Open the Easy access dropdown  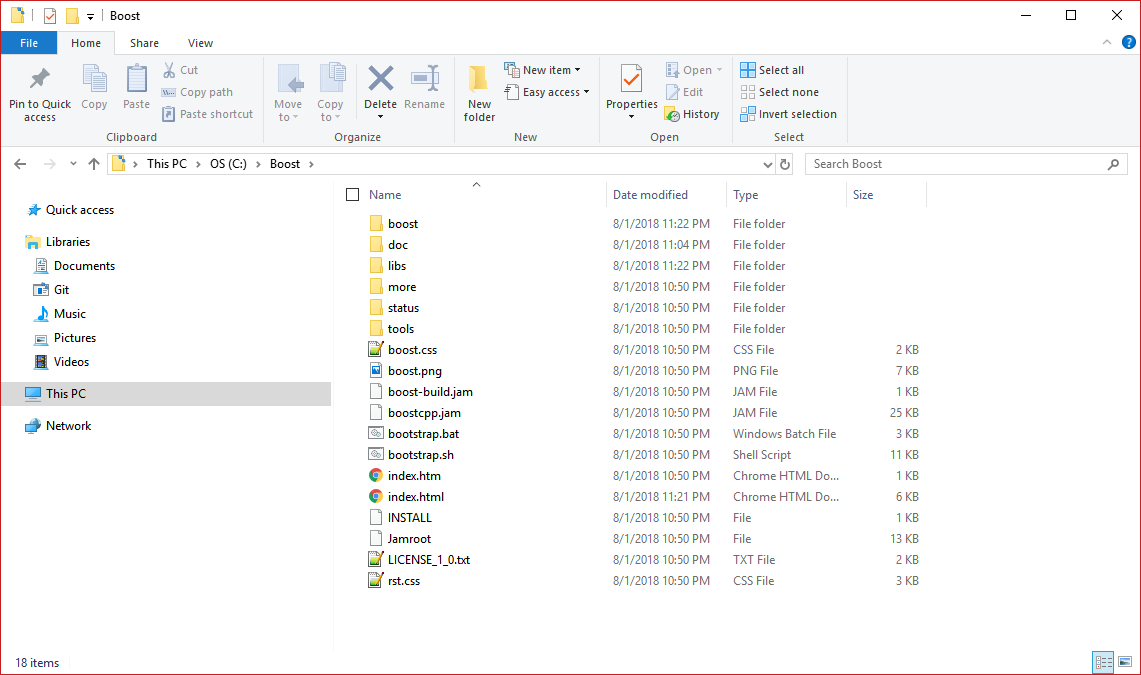pos(546,92)
